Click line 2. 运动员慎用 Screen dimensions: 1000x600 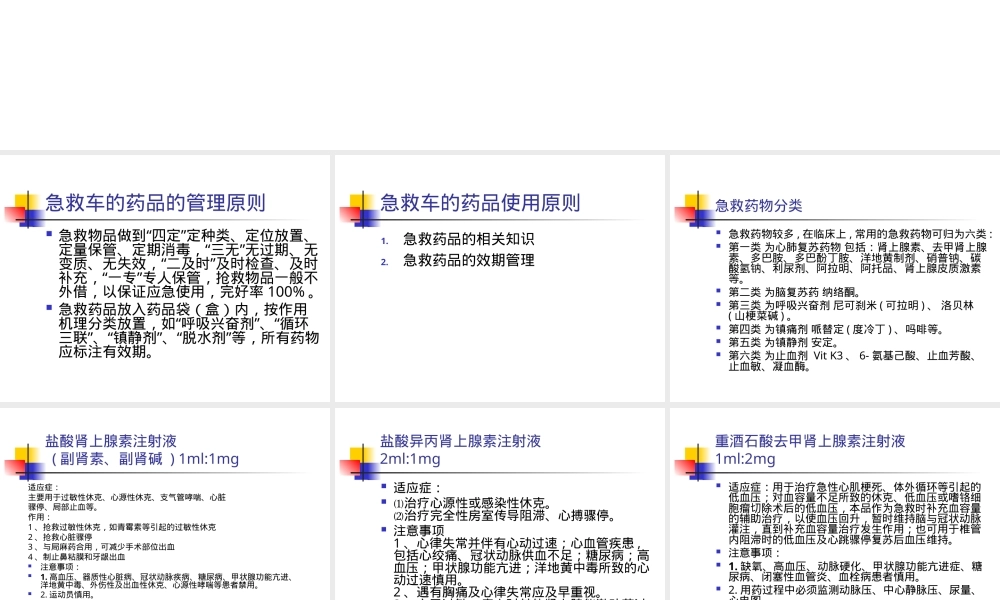(67, 594)
